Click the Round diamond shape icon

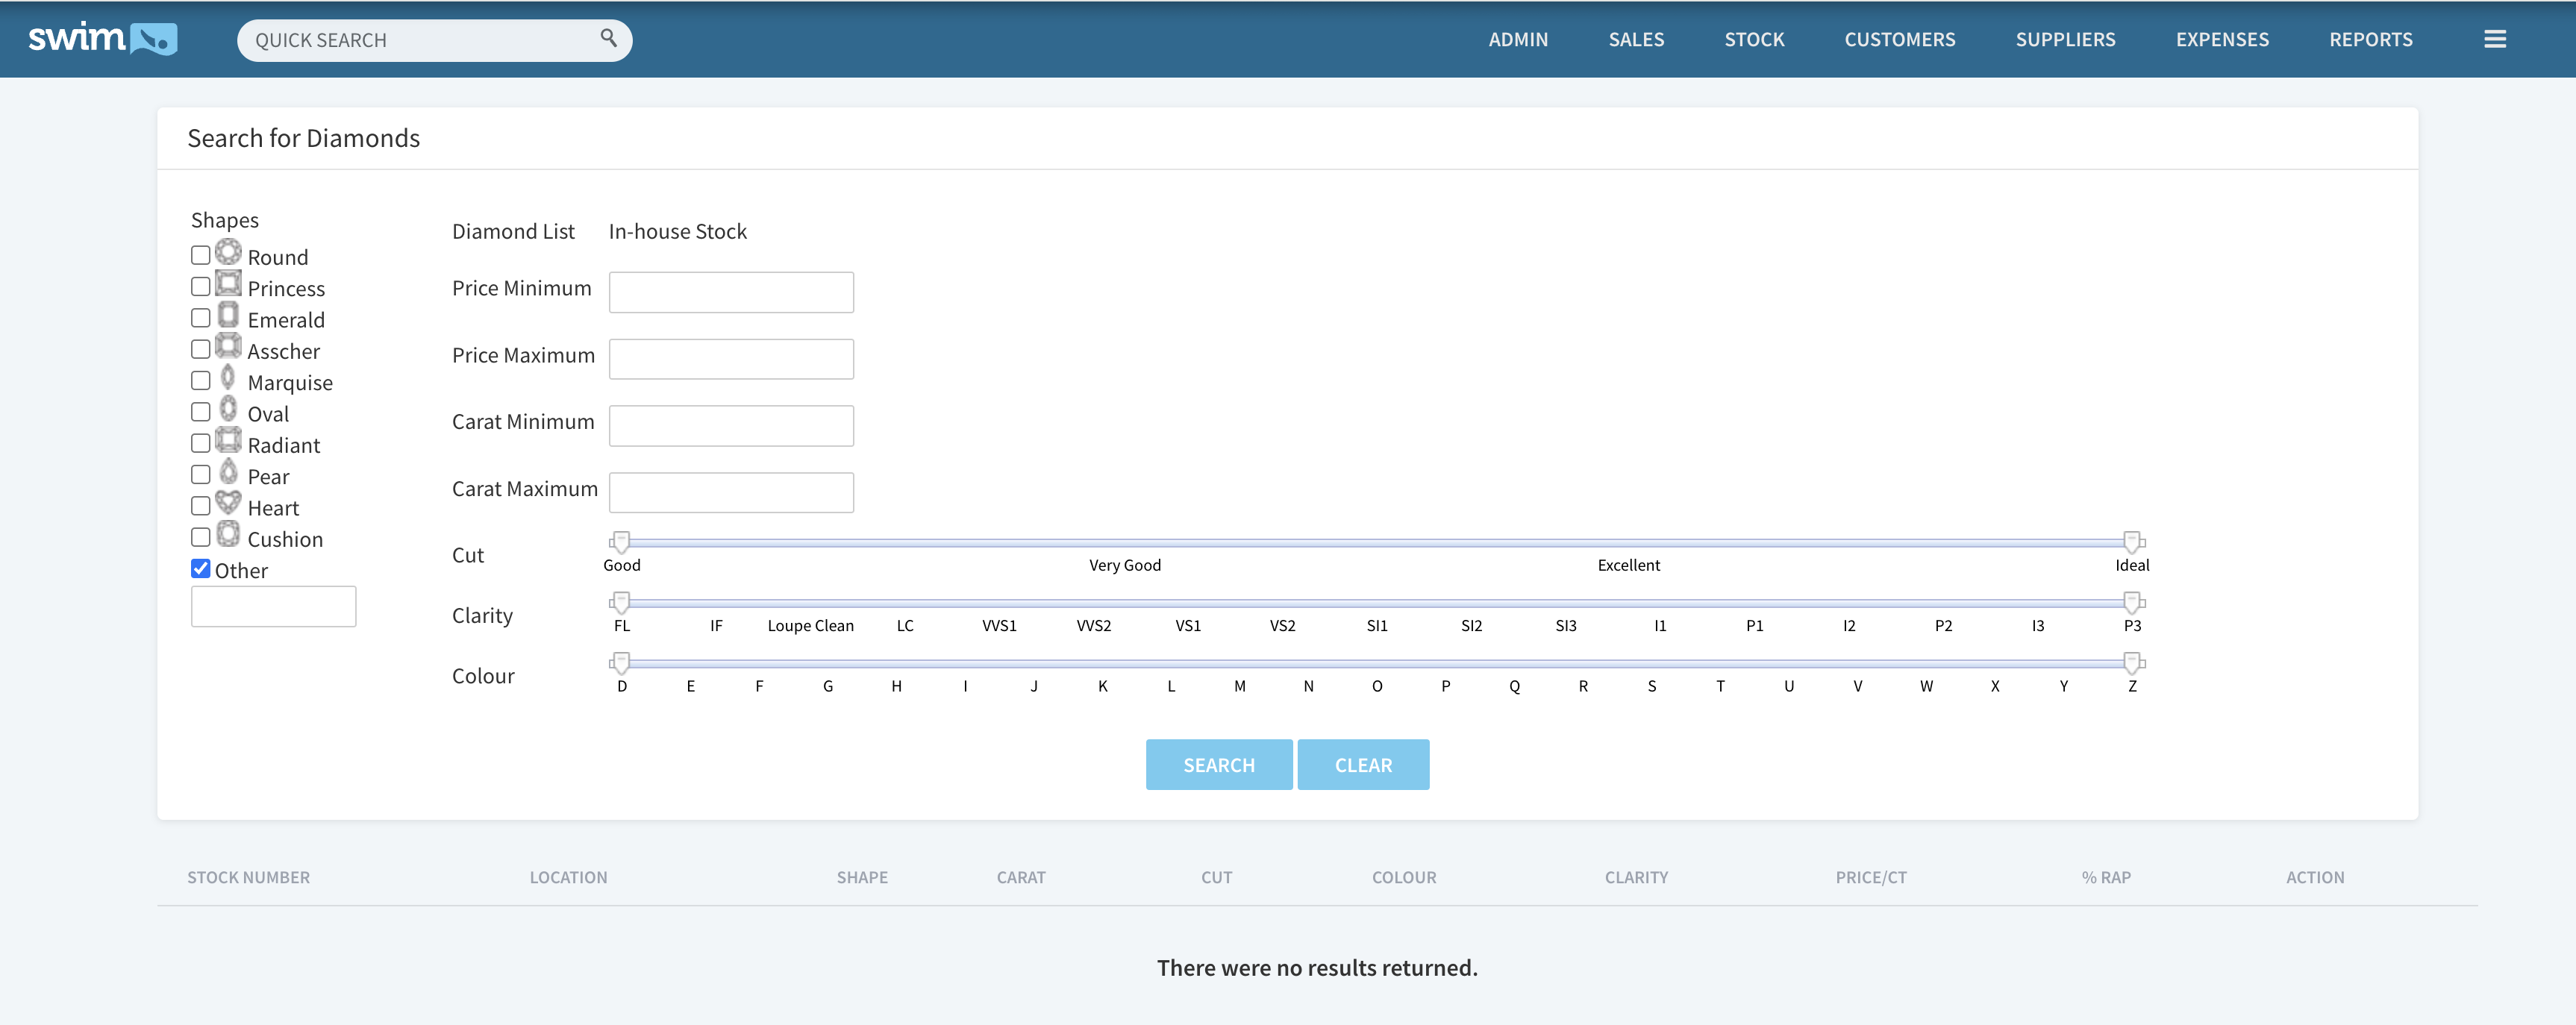coord(228,252)
